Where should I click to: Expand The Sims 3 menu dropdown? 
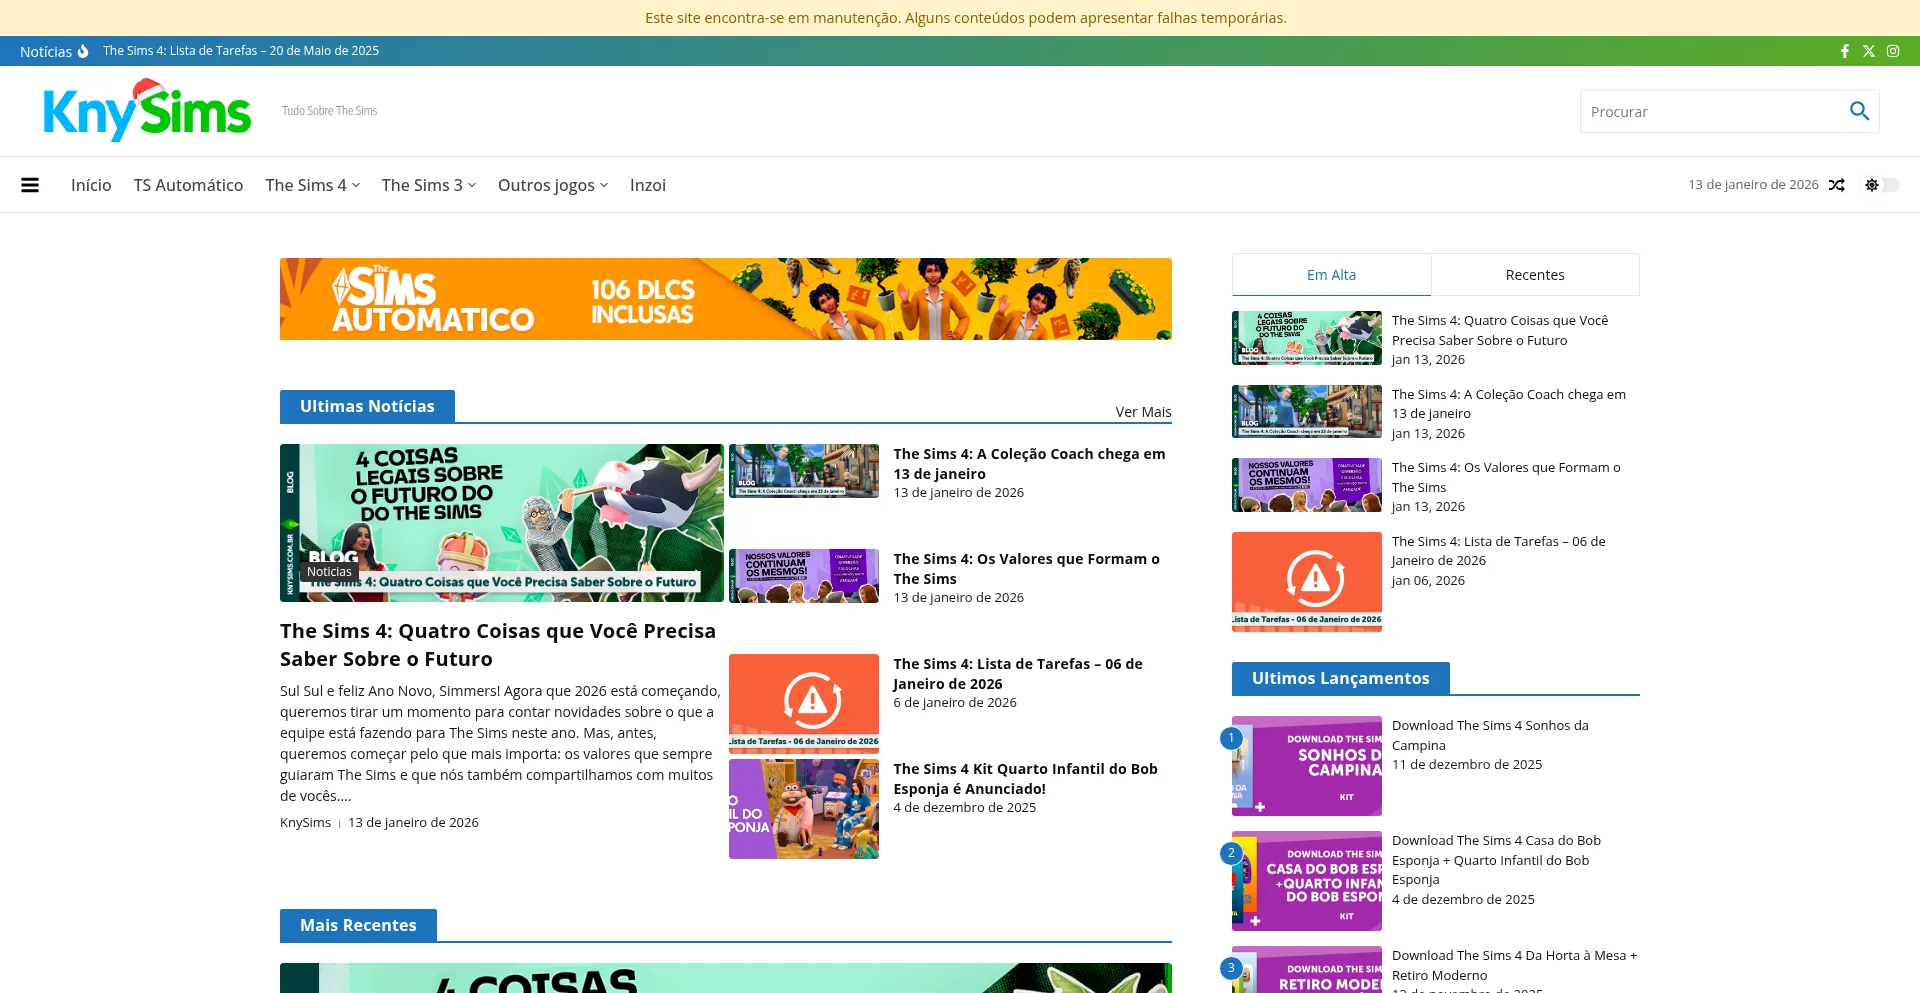[x=428, y=185]
